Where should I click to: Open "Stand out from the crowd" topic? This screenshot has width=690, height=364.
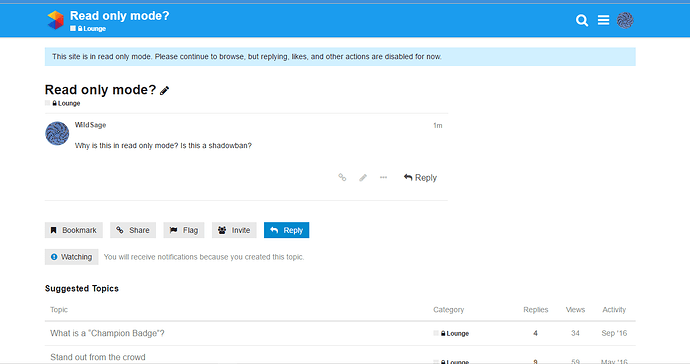(x=98, y=357)
